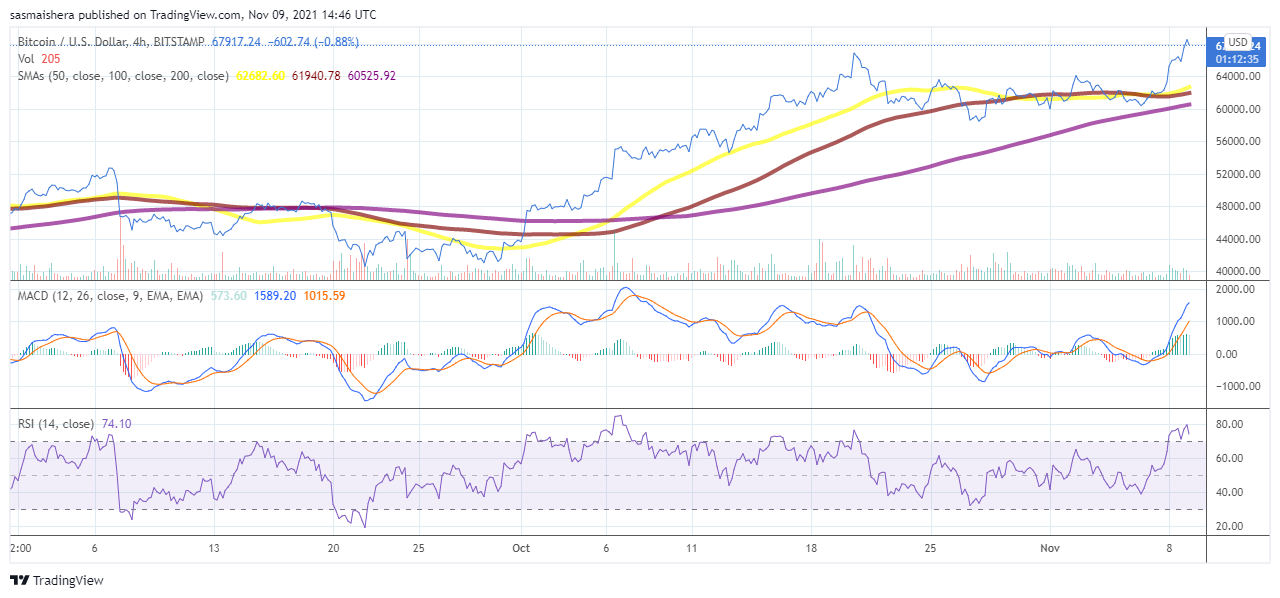Click the 80.00 RSI axis label
Screen dimensions: 1280x598
[1229, 424]
